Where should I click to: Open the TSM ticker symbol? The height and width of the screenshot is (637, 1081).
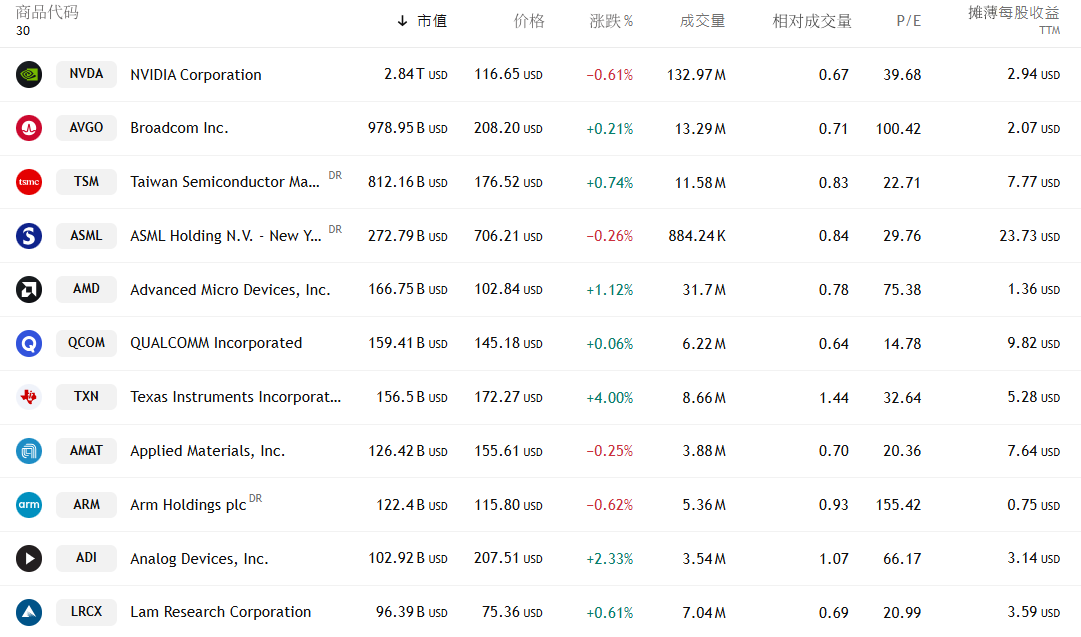86,181
